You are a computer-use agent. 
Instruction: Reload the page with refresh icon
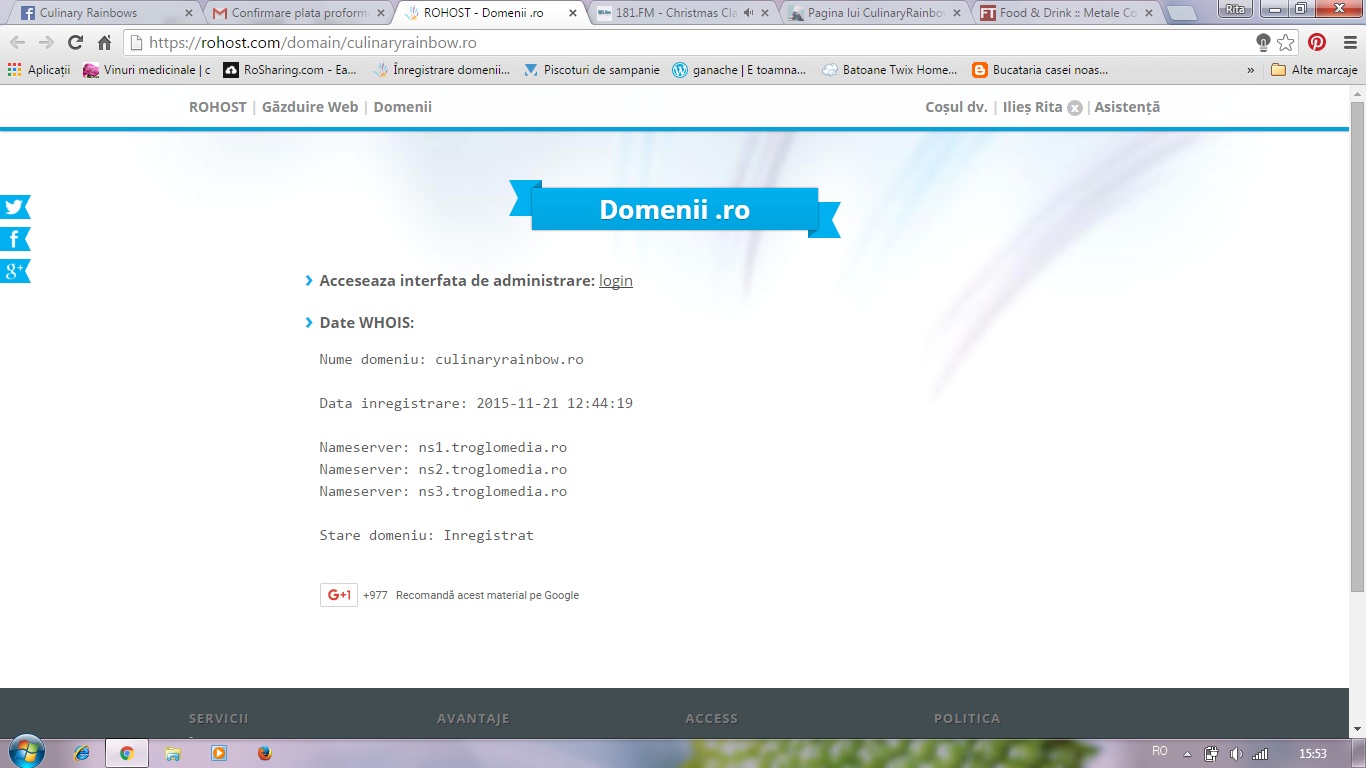[75, 43]
